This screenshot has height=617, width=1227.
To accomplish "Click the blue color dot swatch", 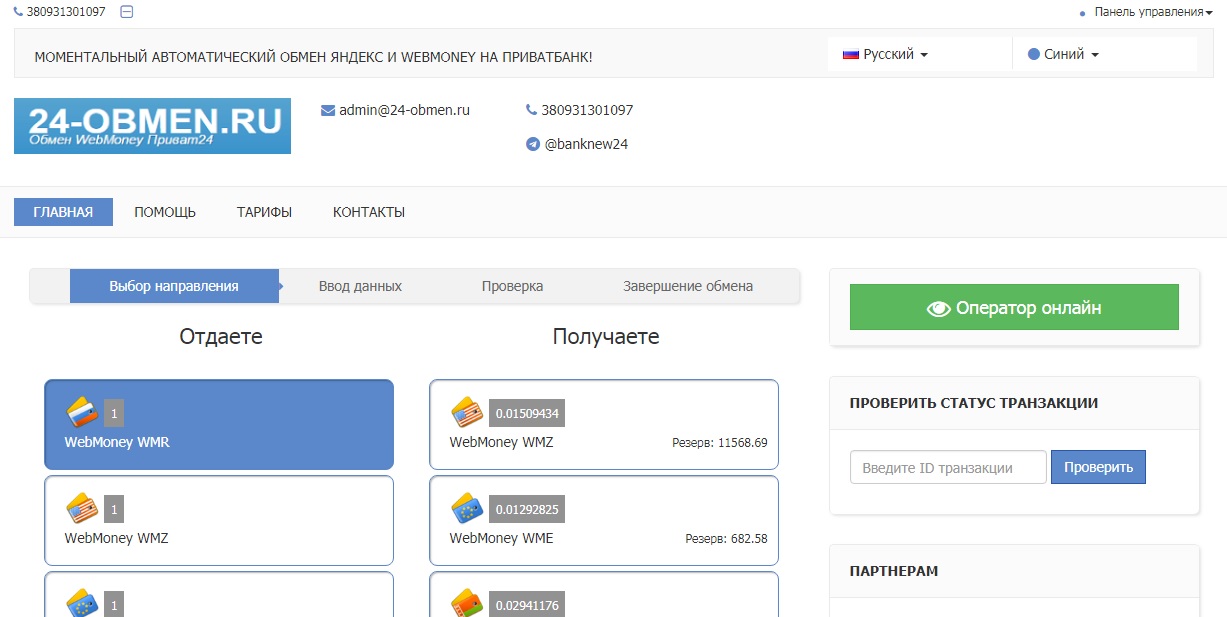I will pyautogui.click(x=1034, y=55).
